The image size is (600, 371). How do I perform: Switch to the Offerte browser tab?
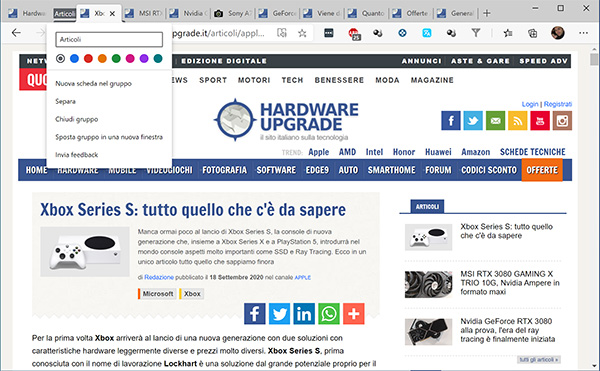412,13
